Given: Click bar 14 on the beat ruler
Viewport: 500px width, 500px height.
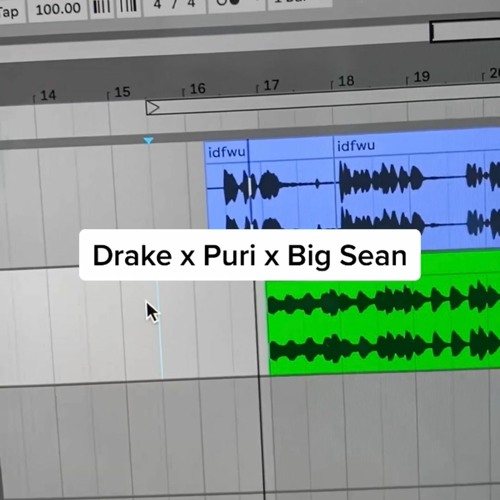Looking at the screenshot, I should coord(48,96).
